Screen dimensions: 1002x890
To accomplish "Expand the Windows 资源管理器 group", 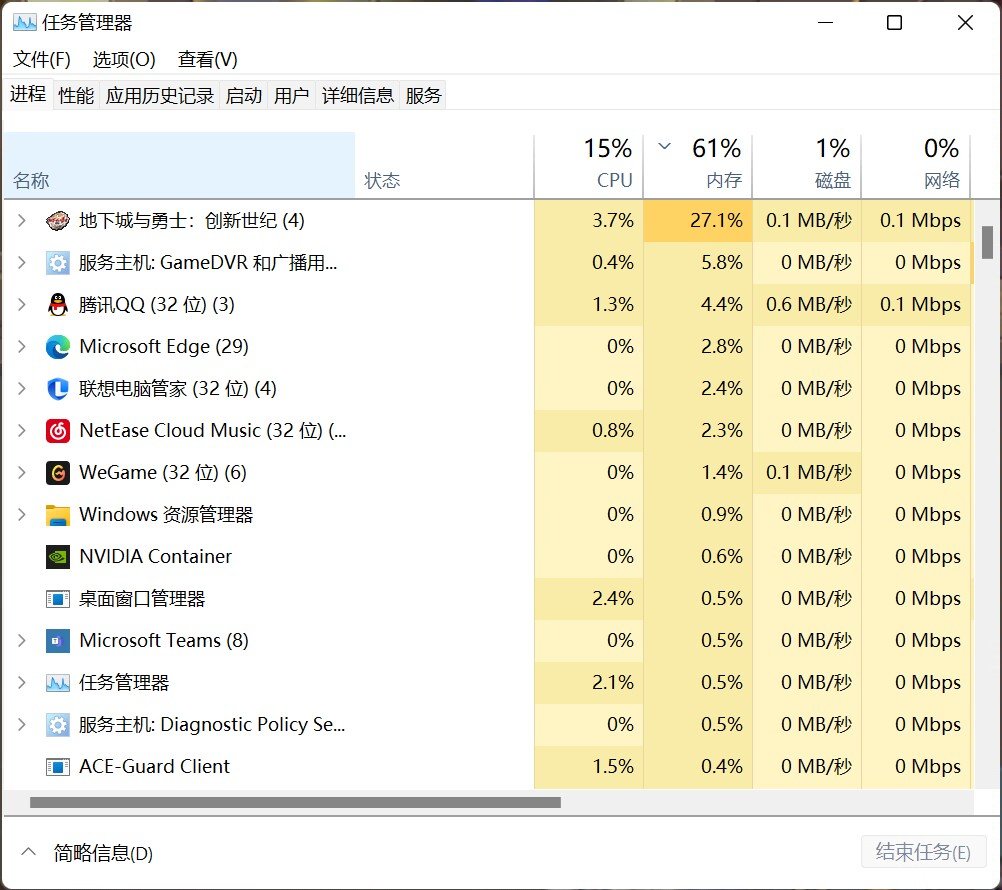I will coord(22,515).
